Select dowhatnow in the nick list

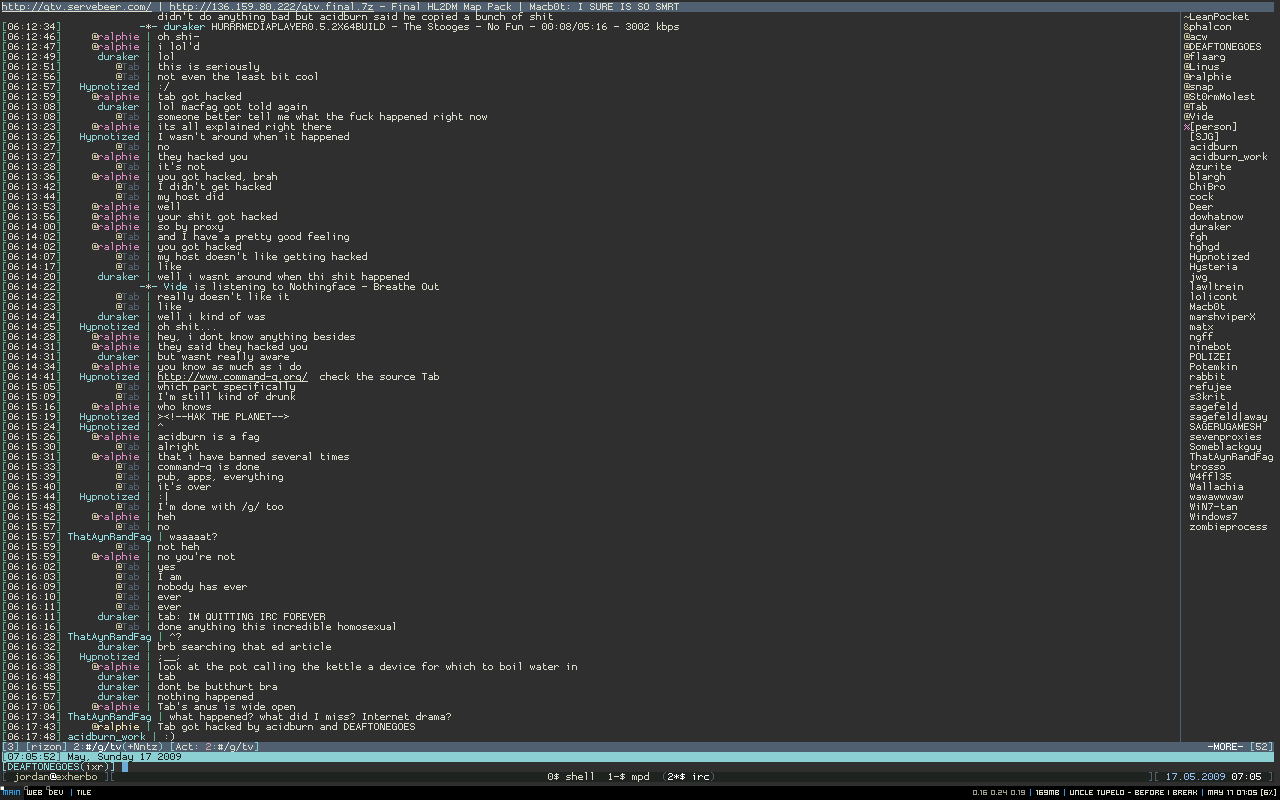click(1216, 217)
